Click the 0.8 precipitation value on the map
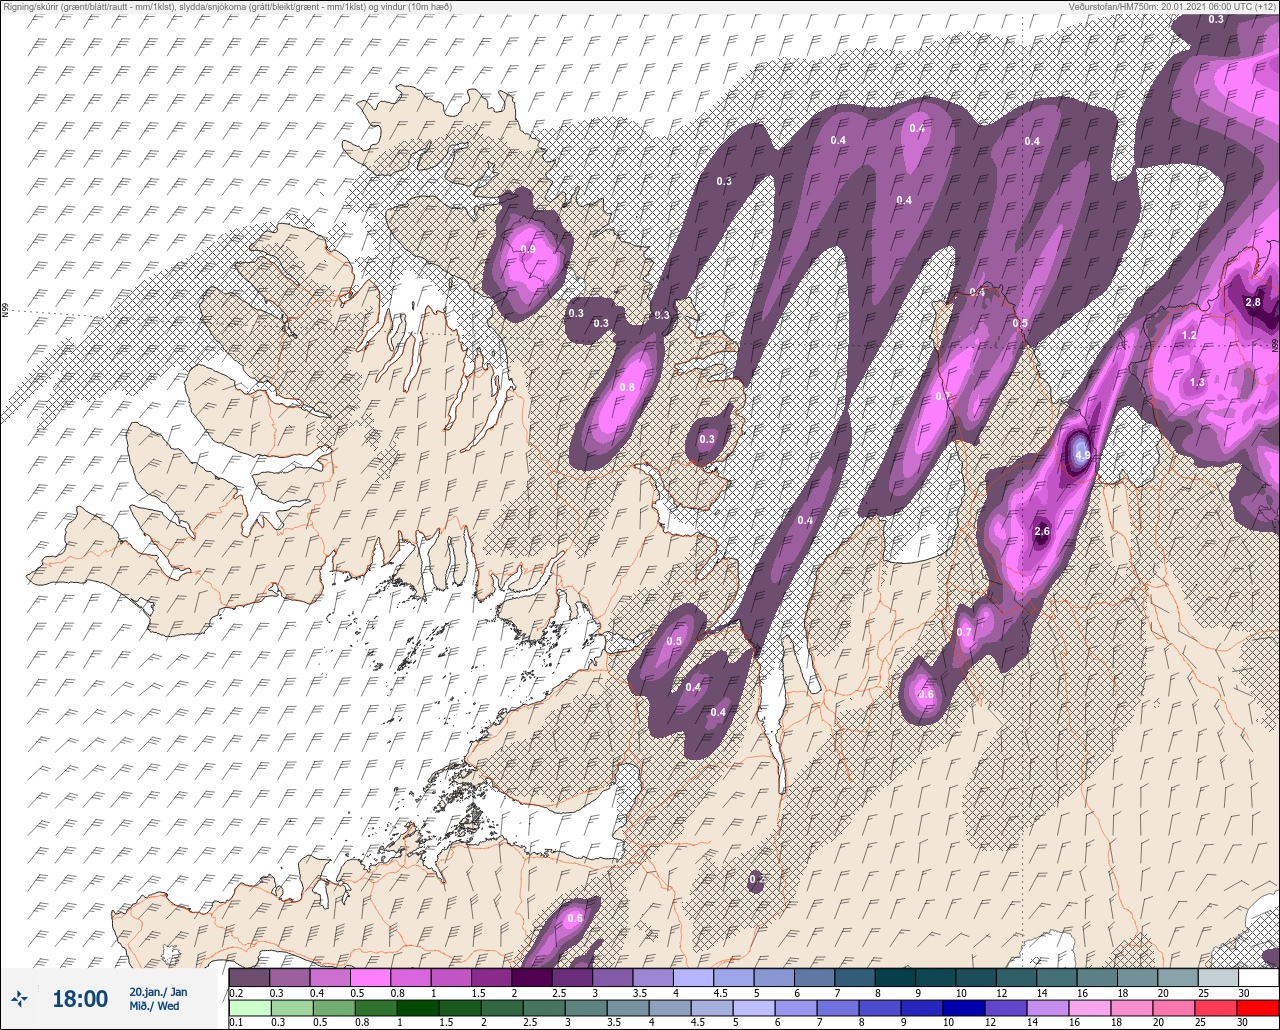Screen dimensions: 1280x1030 [x=628, y=387]
